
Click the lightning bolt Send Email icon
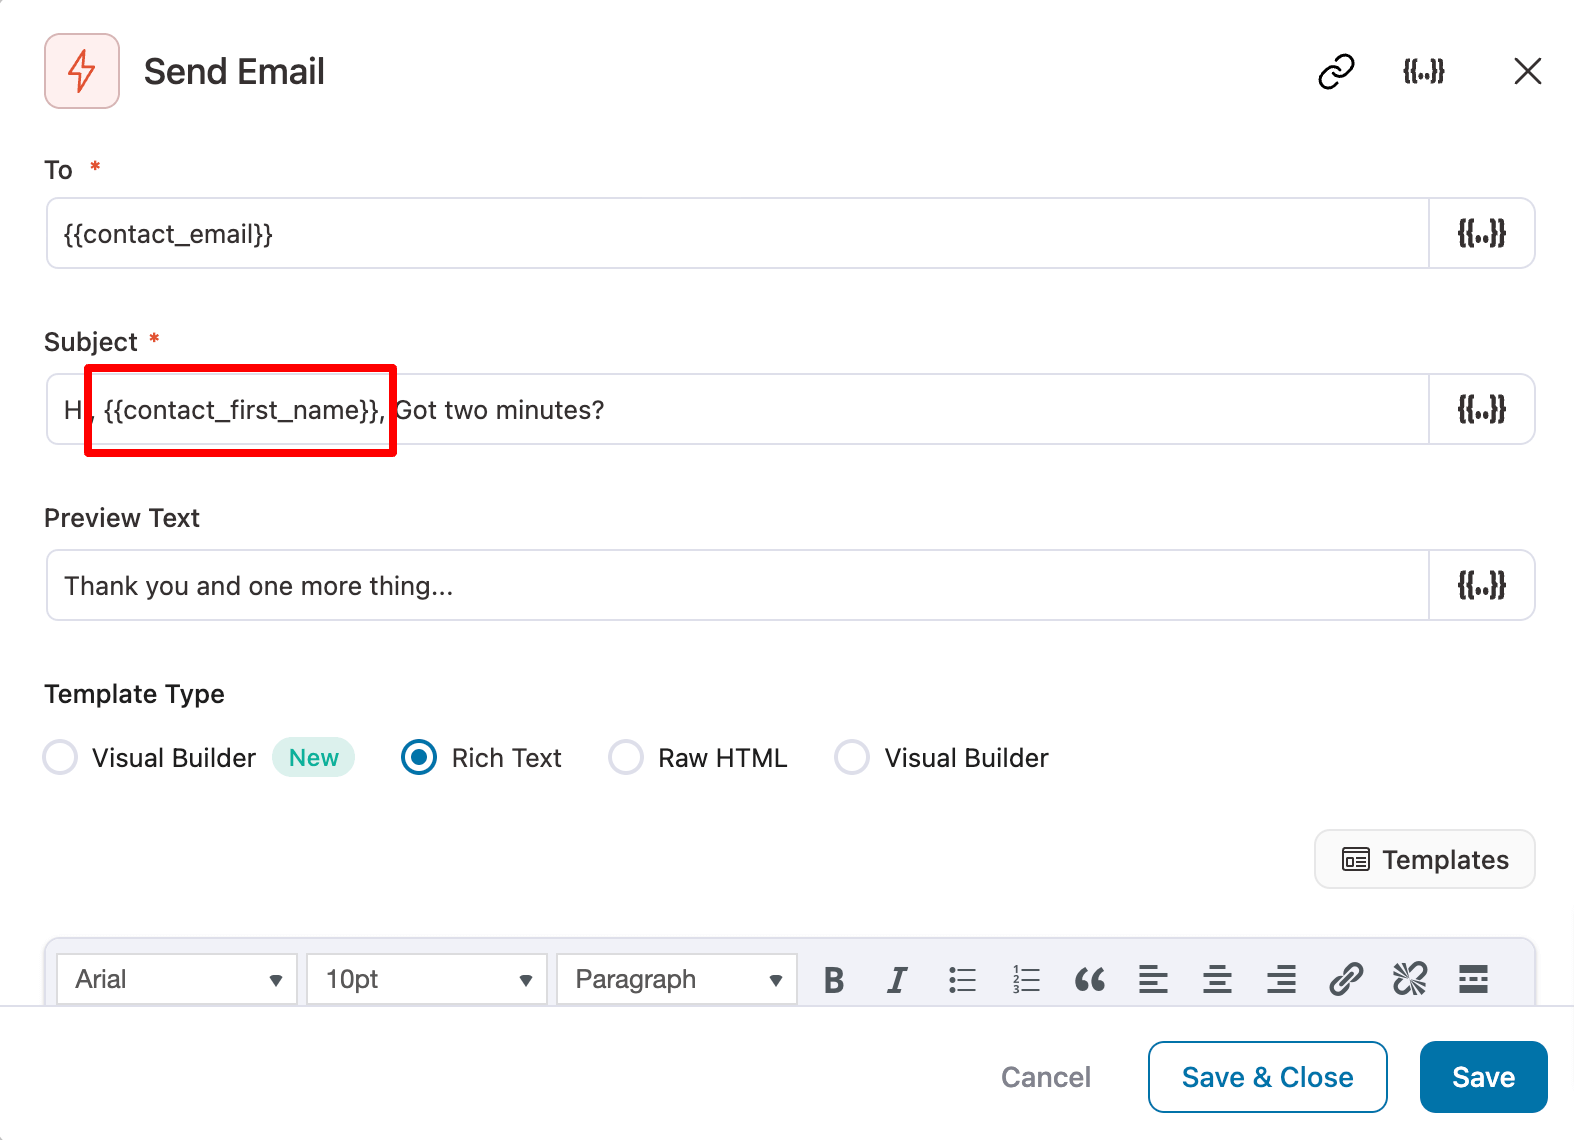point(82,71)
